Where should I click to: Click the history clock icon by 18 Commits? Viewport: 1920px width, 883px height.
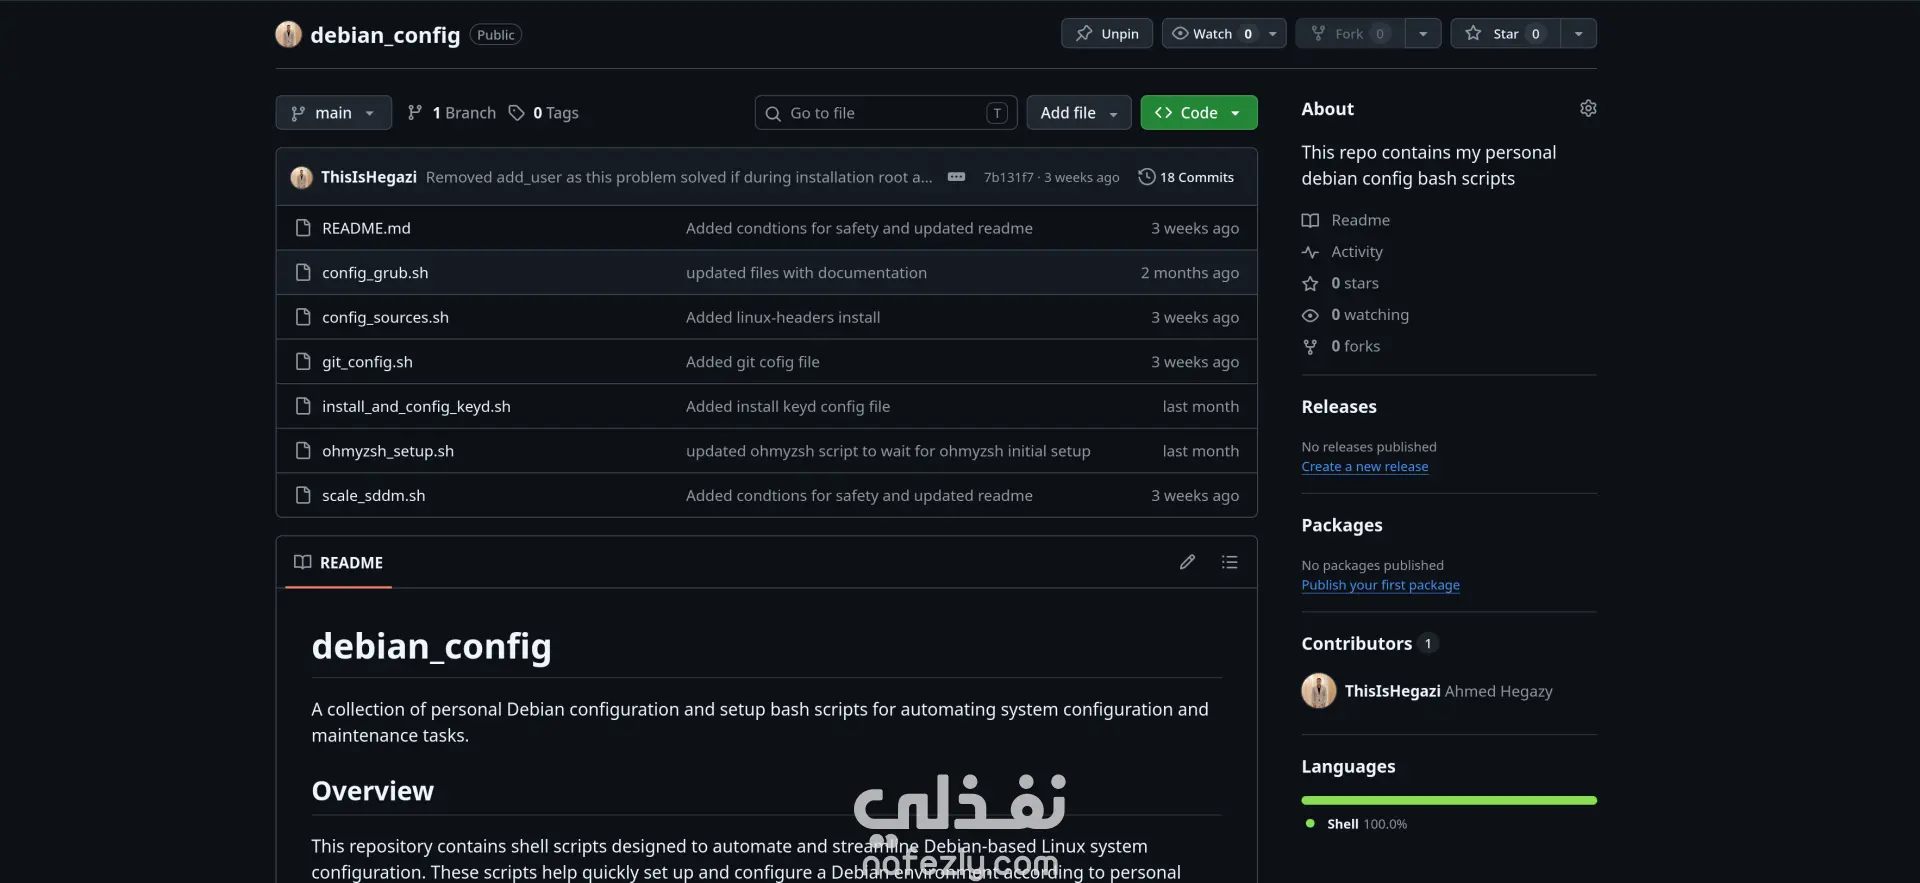click(x=1146, y=177)
